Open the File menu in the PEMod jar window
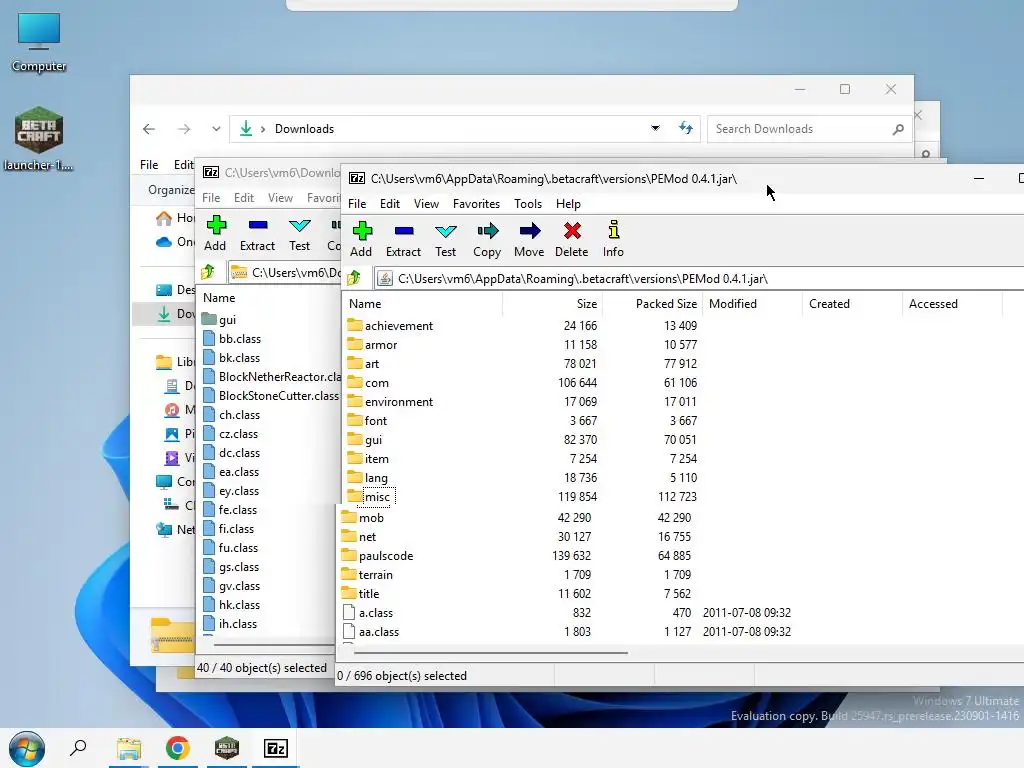 [x=357, y=204]
